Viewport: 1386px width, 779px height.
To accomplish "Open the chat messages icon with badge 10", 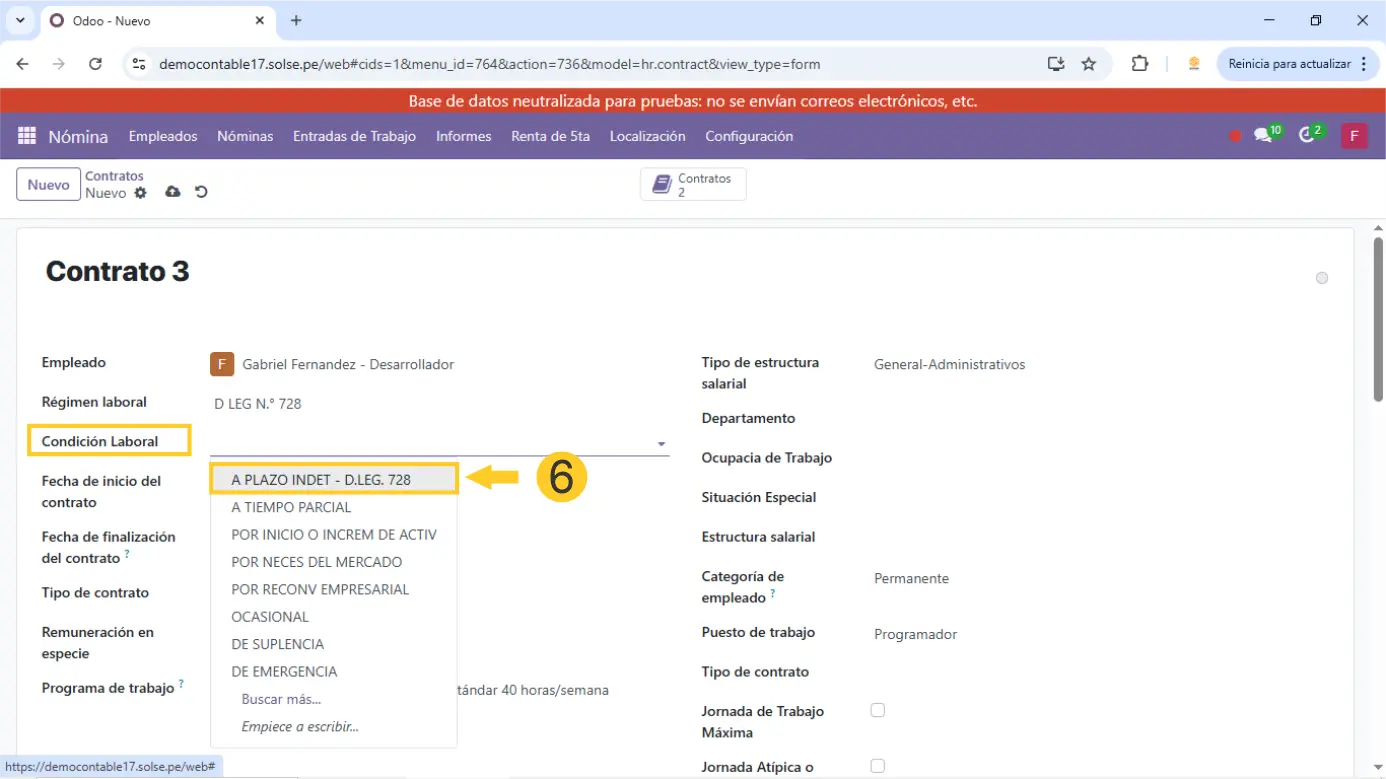I will click(1264, 136).
